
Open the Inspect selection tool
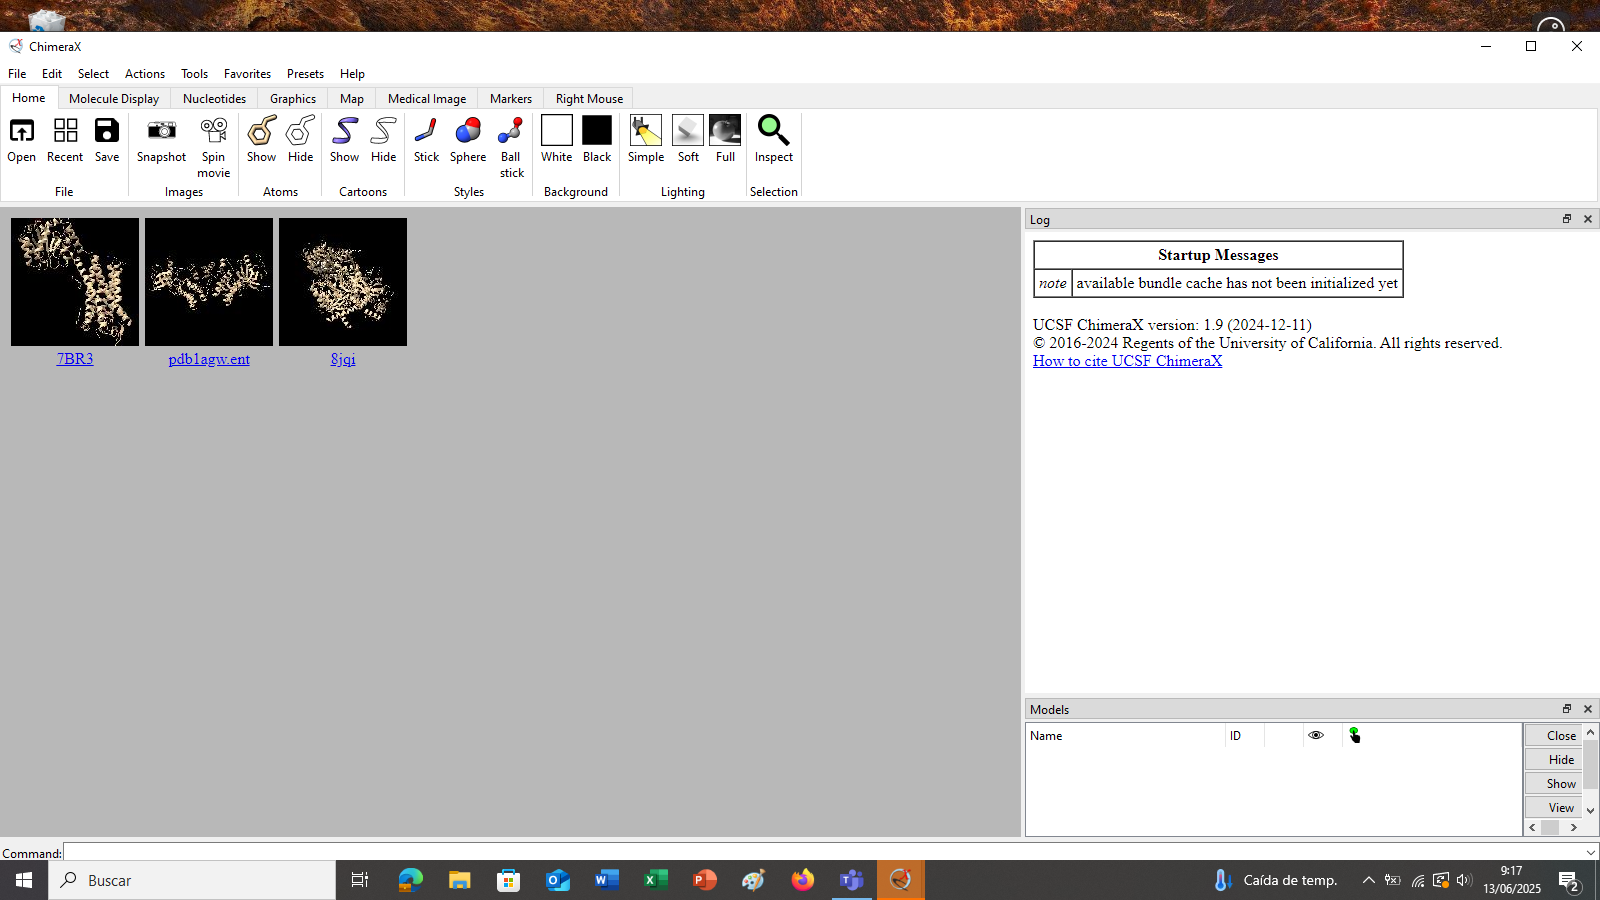[773, 140]
